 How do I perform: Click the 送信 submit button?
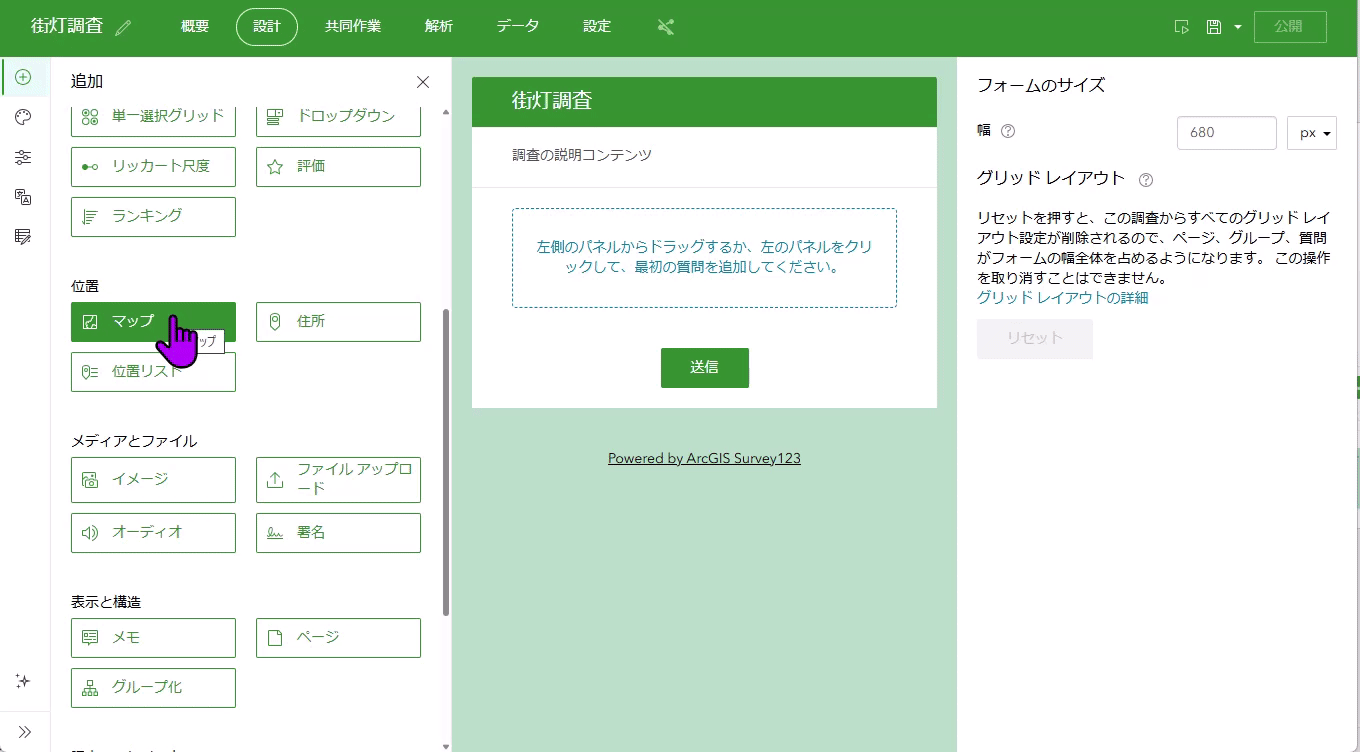pyautogui.click(x=704, y=367)
